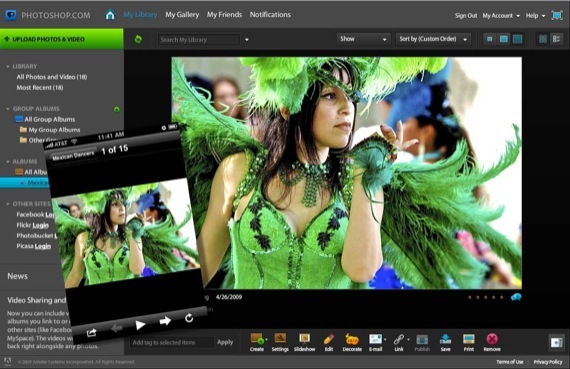The width and height of the screenshot is (570, 369).
Task: Open Terms of Use link
Action: (x=510, y=362)
